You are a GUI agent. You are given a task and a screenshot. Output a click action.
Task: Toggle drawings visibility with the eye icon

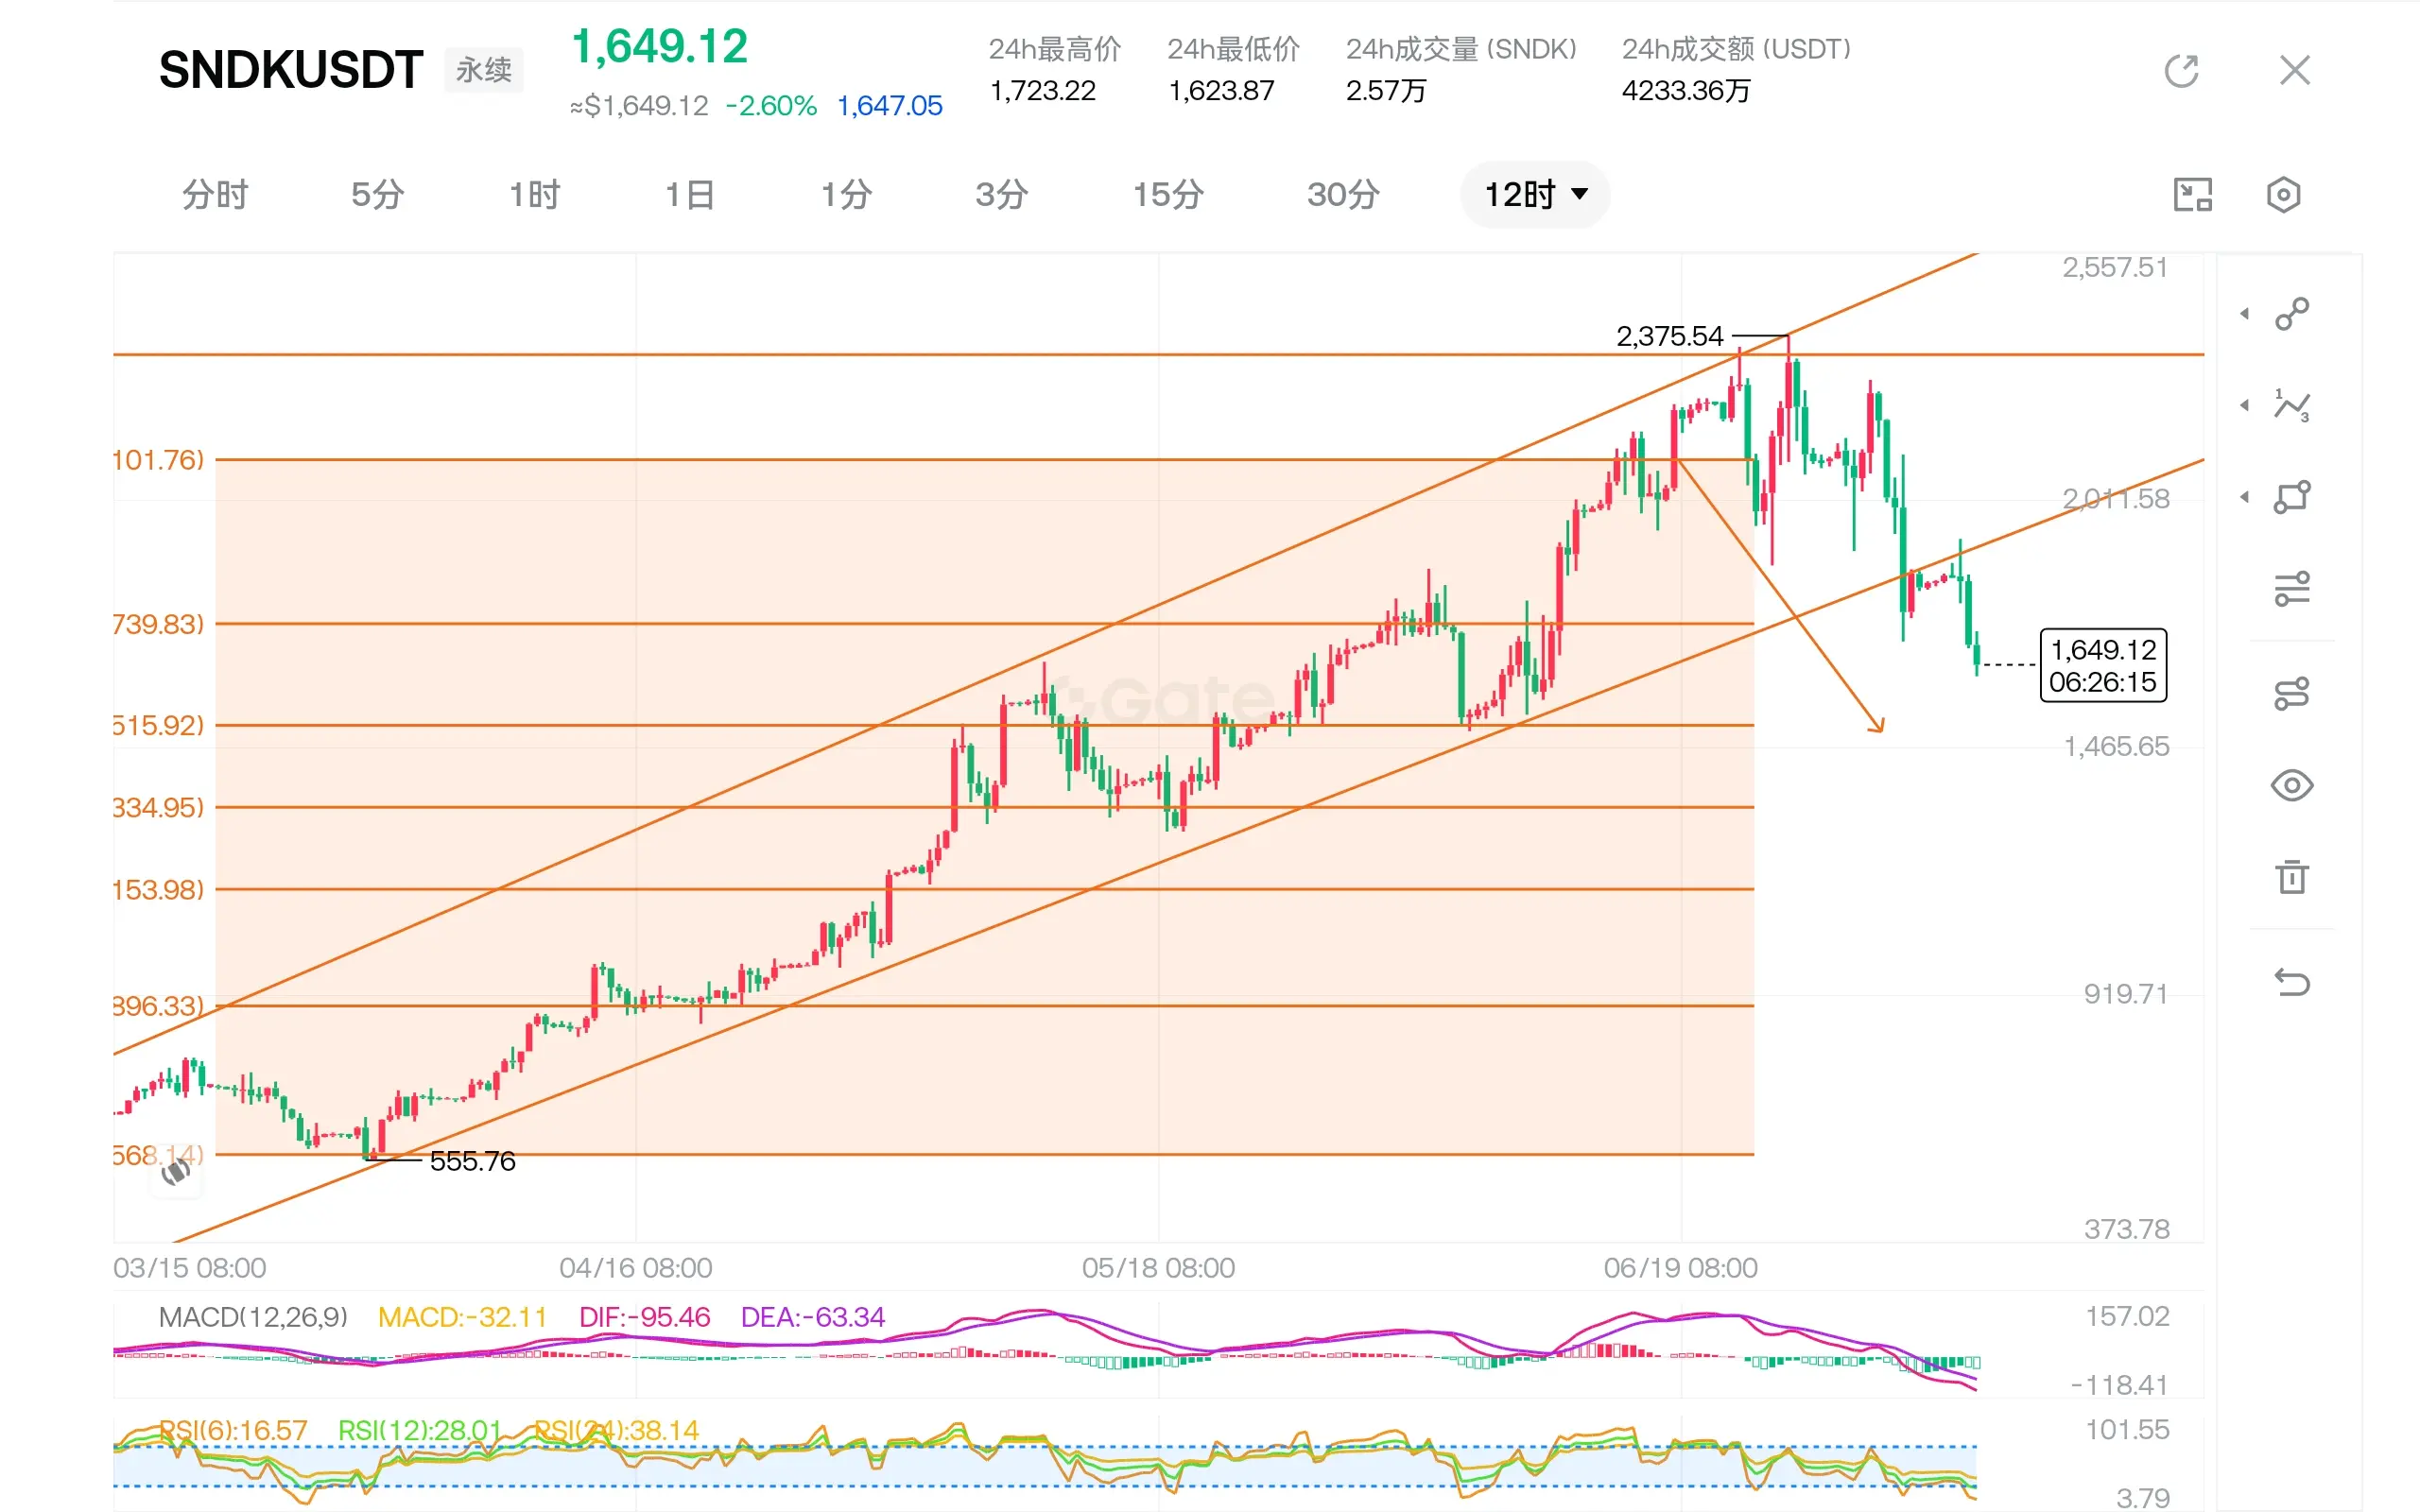[x=2291, y=785]
